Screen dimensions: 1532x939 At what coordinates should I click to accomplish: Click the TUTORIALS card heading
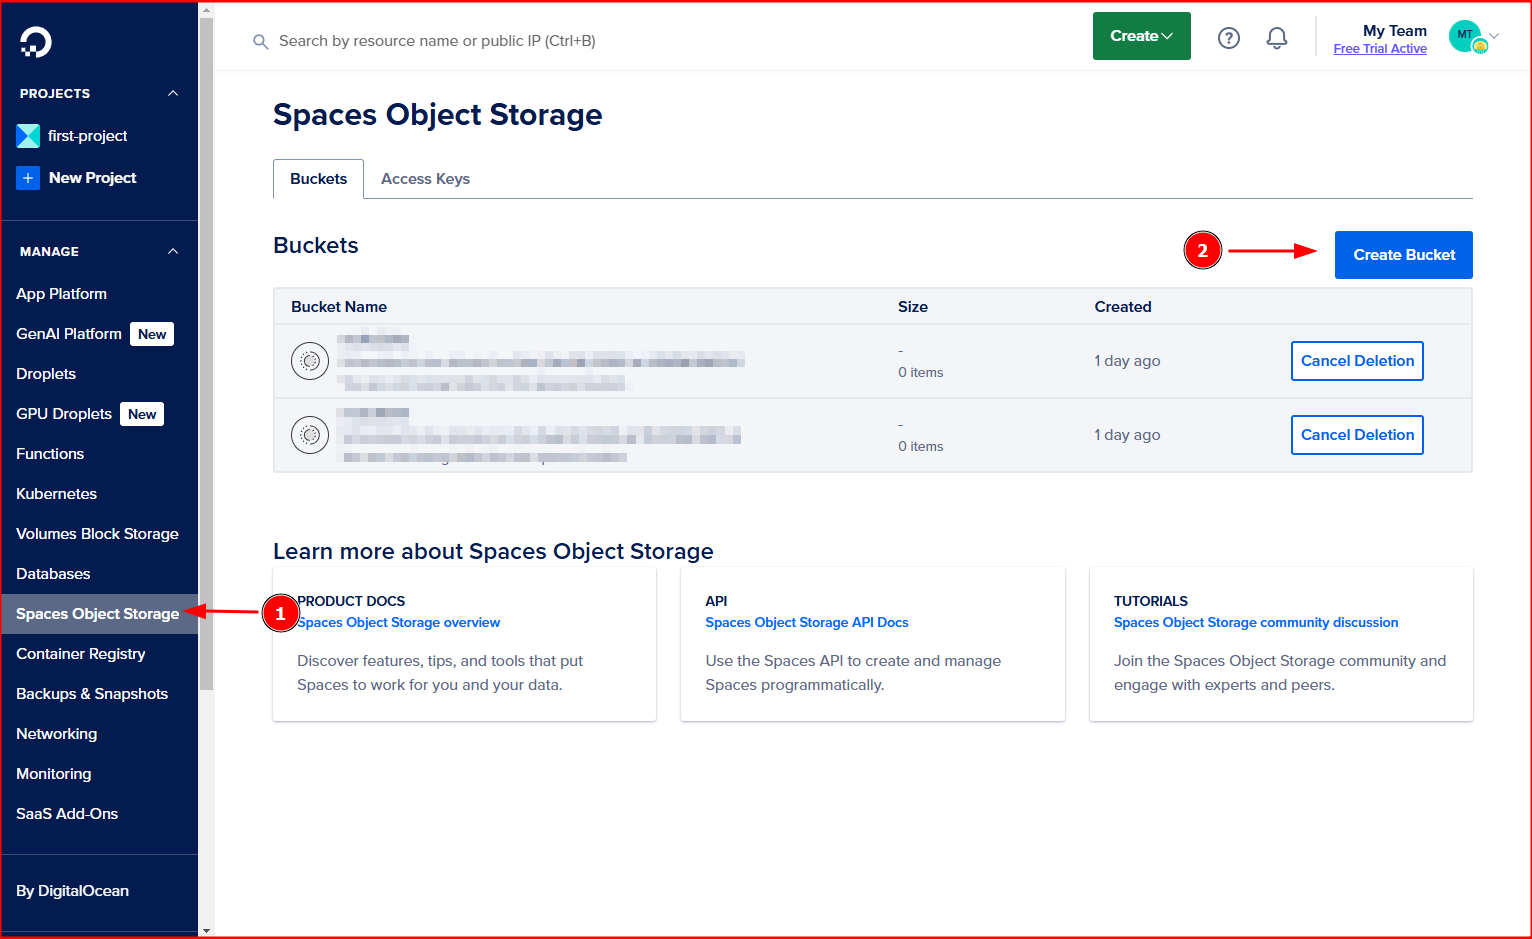[1151, 601]
